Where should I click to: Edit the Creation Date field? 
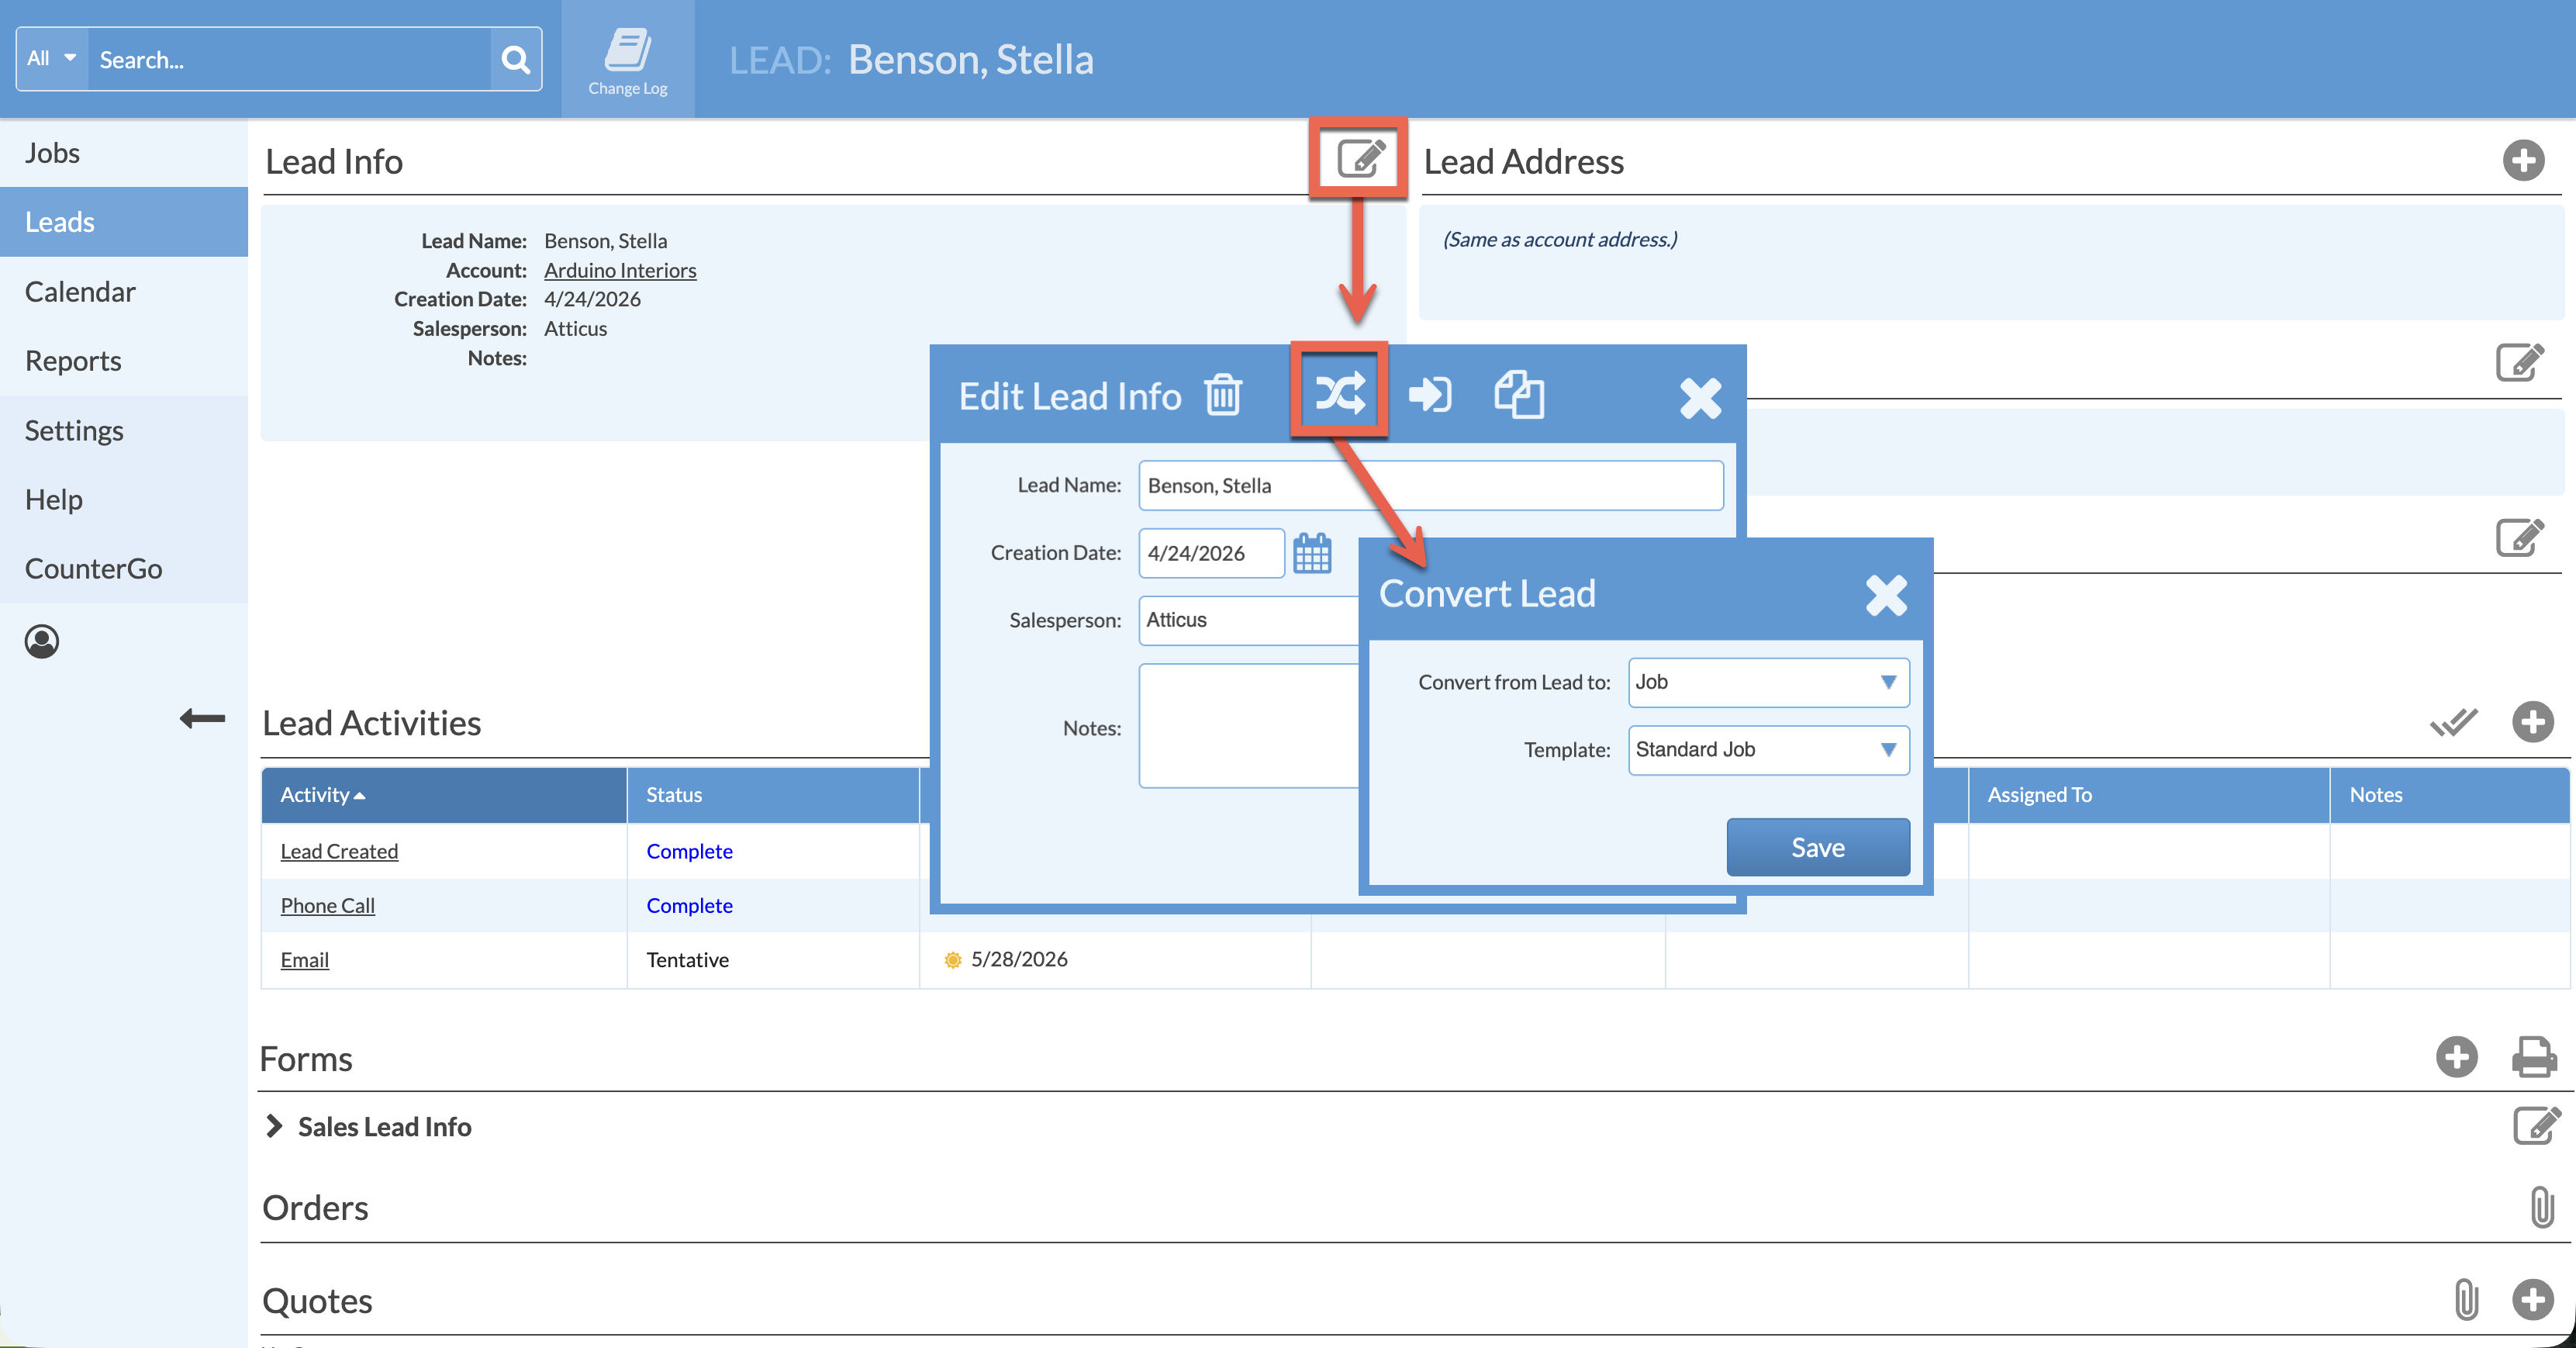1211,553
